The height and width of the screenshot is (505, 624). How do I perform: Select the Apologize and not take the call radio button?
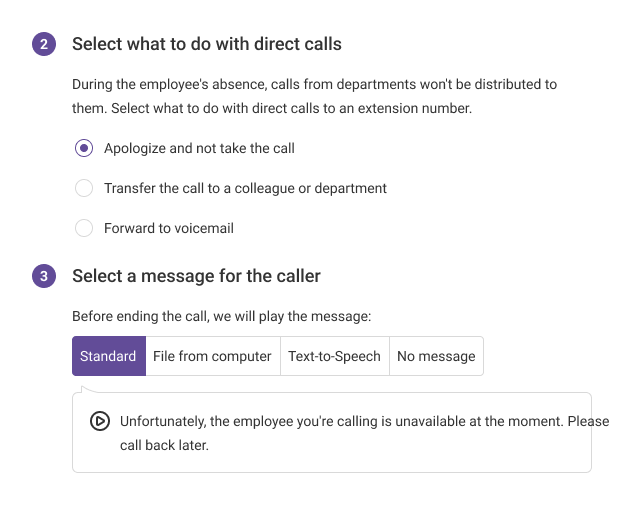(85, 148)
